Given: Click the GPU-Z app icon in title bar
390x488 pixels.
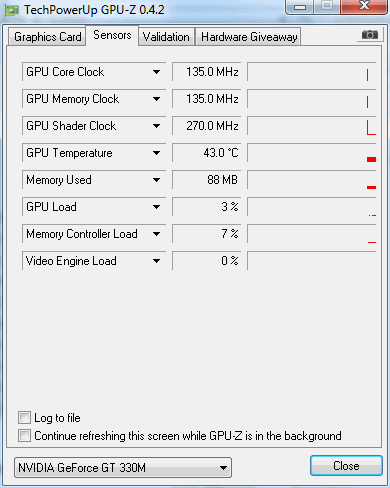Looking at the screenshot, I should click(12, 11).
